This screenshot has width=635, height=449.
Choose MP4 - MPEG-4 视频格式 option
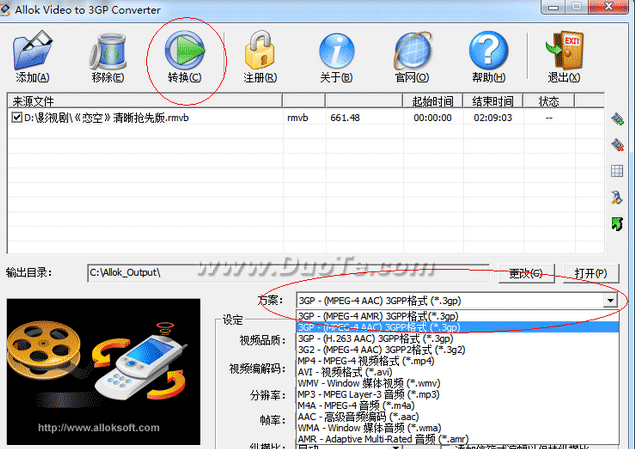458,361
